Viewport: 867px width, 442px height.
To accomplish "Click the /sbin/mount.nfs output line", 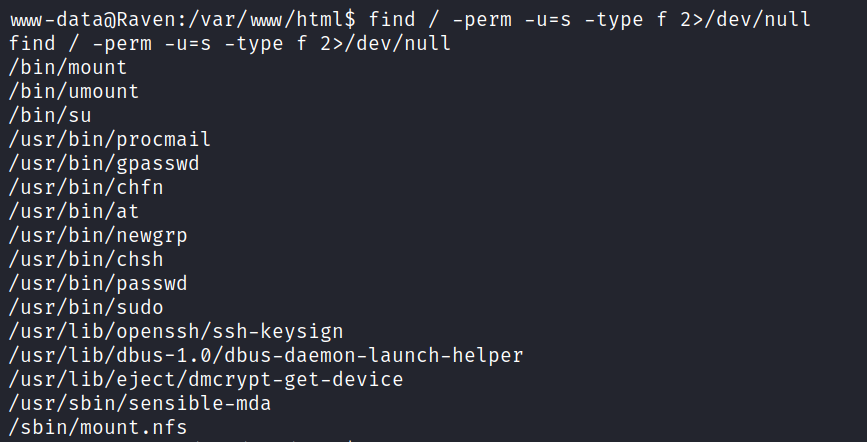I will [x=98, y=427].
